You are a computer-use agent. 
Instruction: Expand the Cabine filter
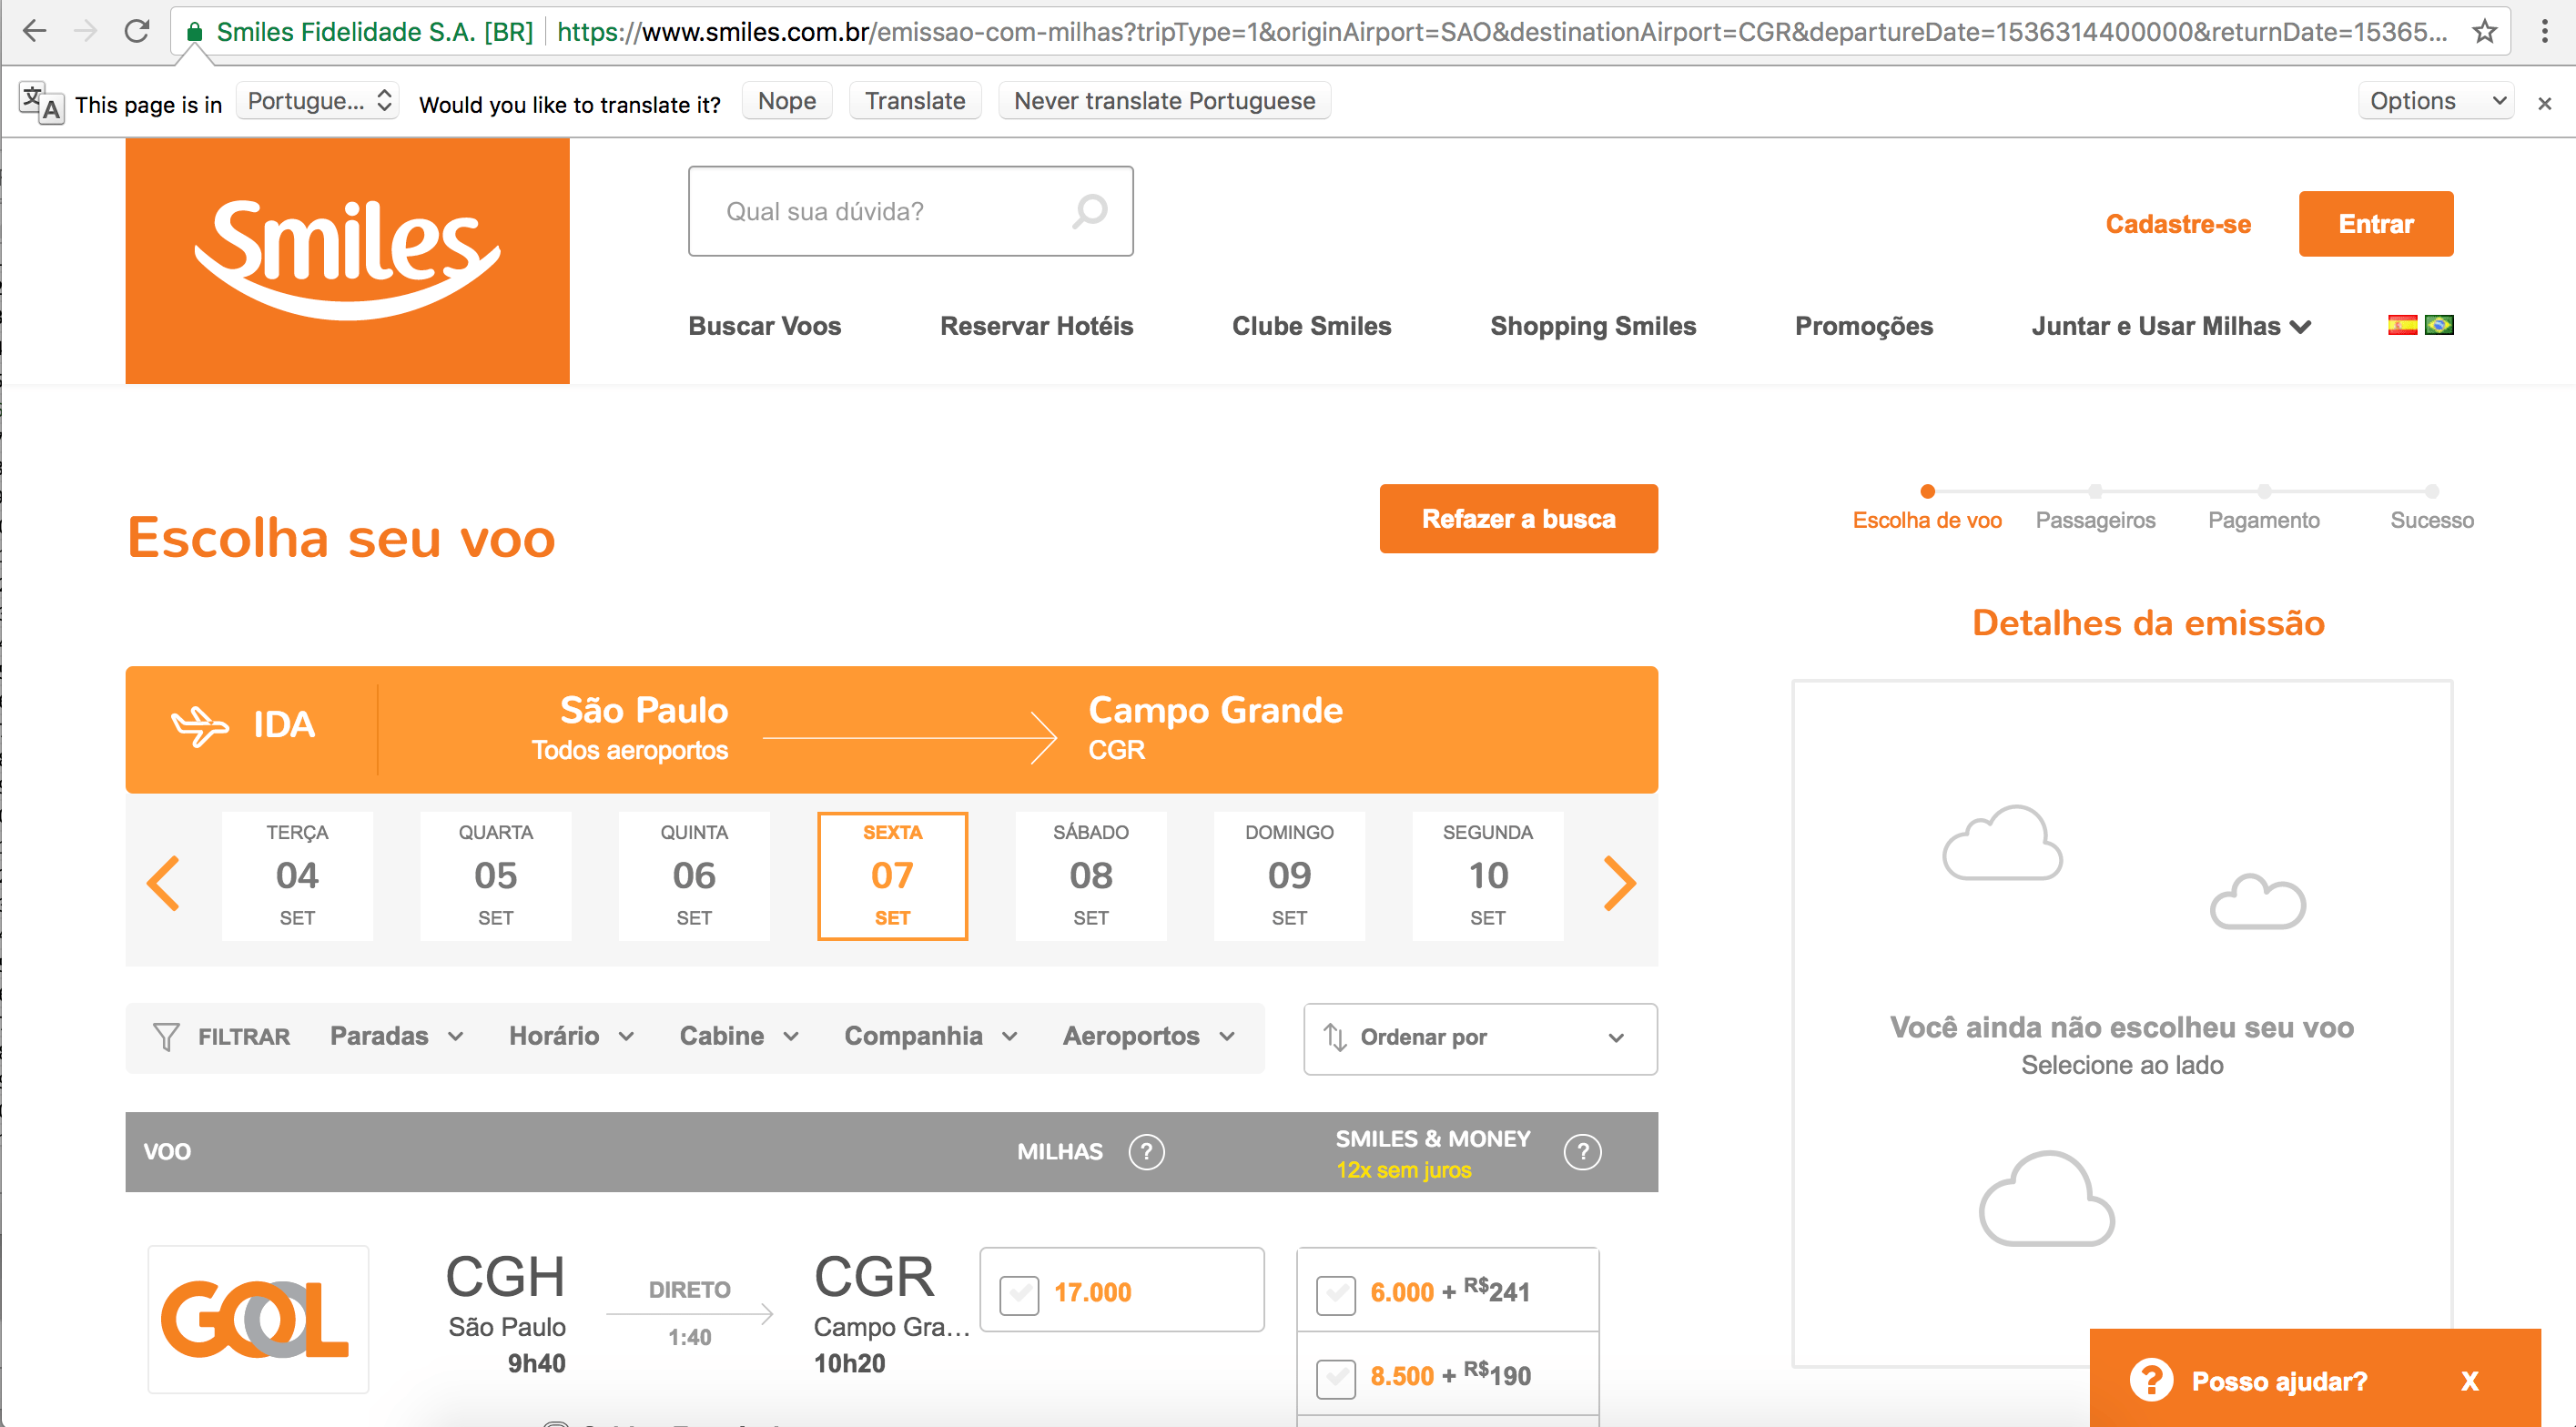pos(740,1036)
